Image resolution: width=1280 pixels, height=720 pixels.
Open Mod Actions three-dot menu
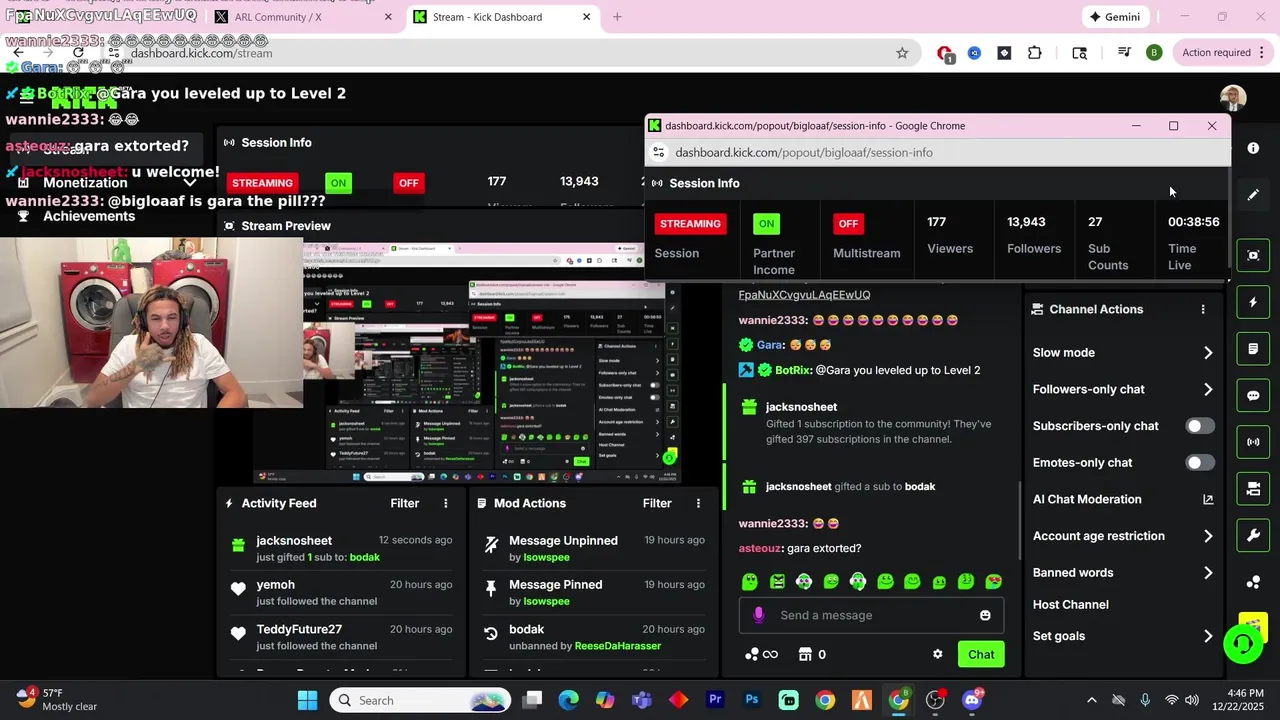698,503
